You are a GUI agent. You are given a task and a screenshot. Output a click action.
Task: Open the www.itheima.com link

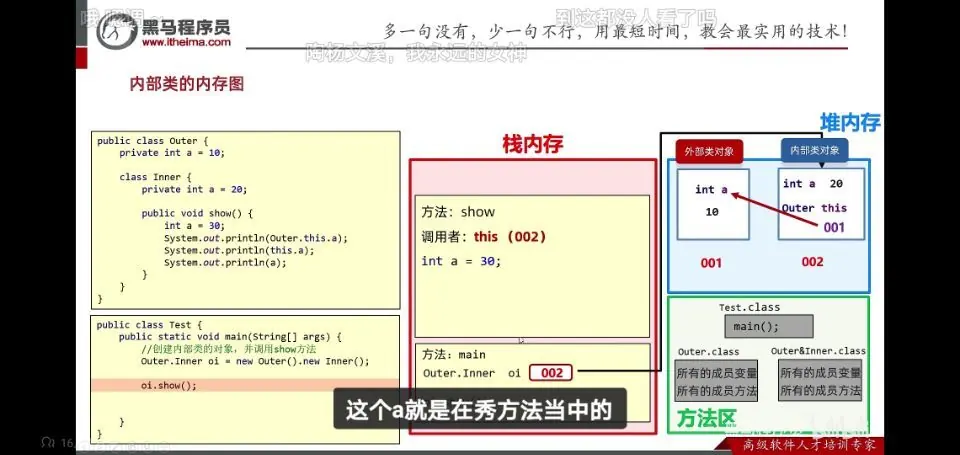[186, 42]
